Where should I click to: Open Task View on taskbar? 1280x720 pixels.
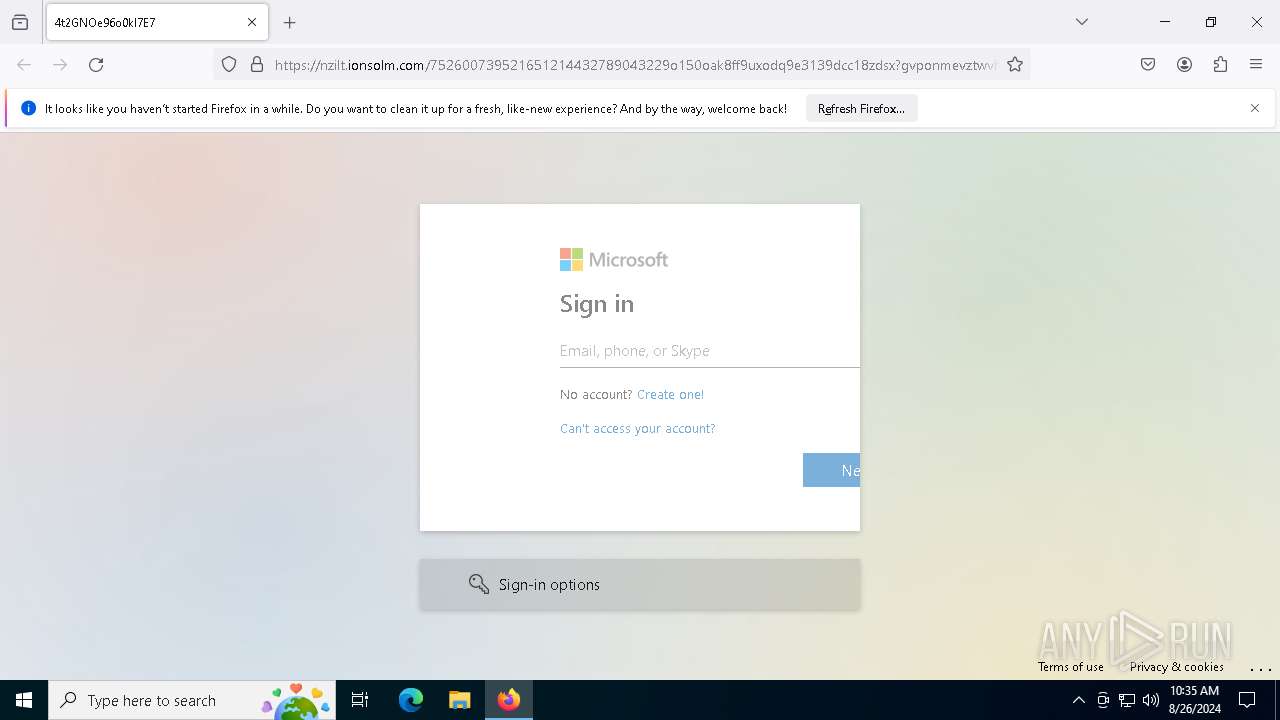[x=360, y=700]
